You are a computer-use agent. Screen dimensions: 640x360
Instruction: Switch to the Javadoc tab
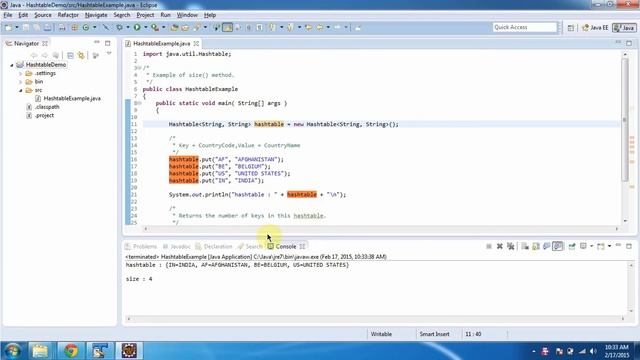[x=176, y=247]
